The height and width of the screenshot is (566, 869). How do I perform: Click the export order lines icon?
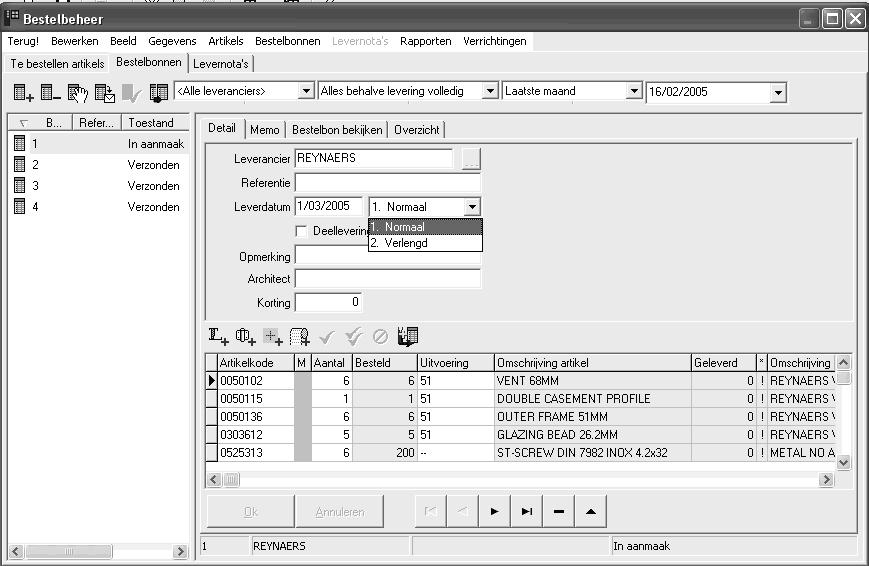pos(408,336)
